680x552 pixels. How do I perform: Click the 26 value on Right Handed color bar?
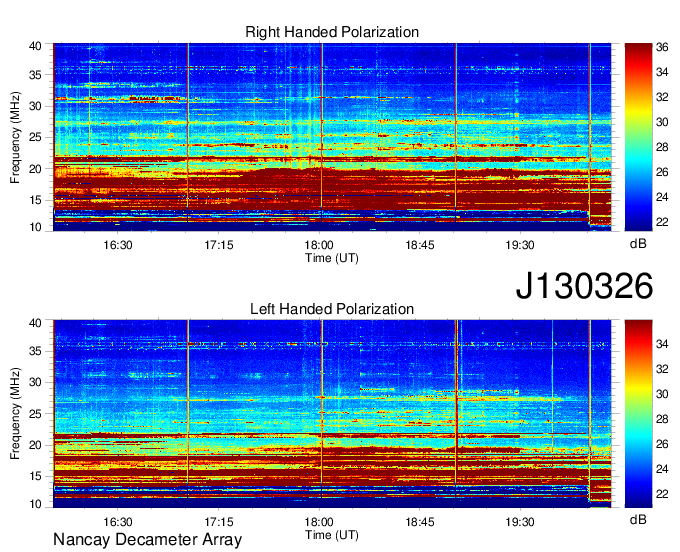tap(662, 173)
